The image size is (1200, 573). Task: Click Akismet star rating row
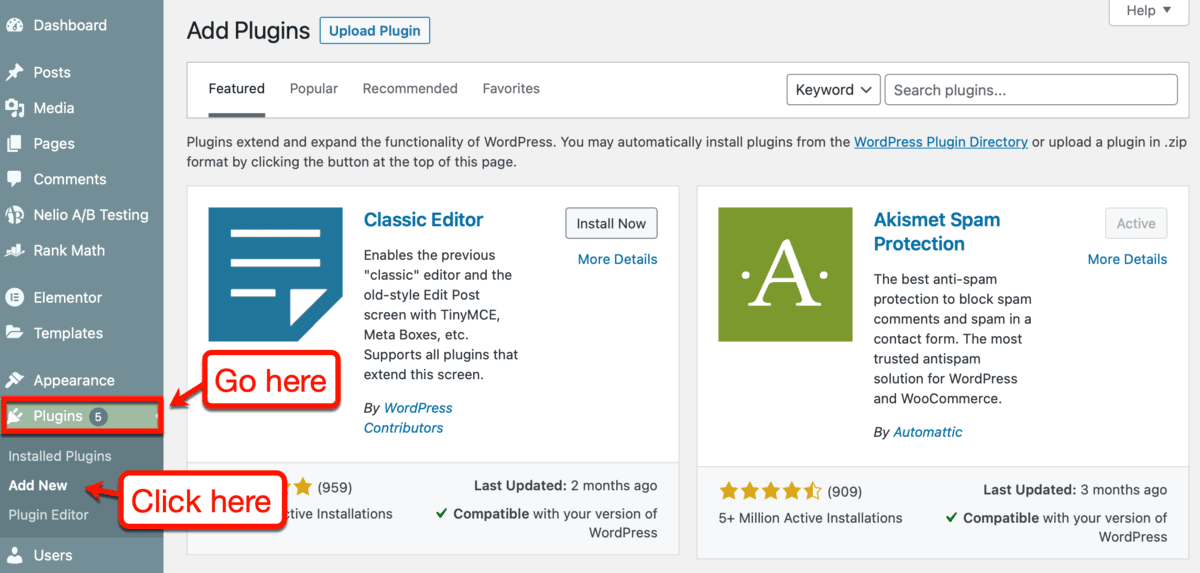coord(771,491)
